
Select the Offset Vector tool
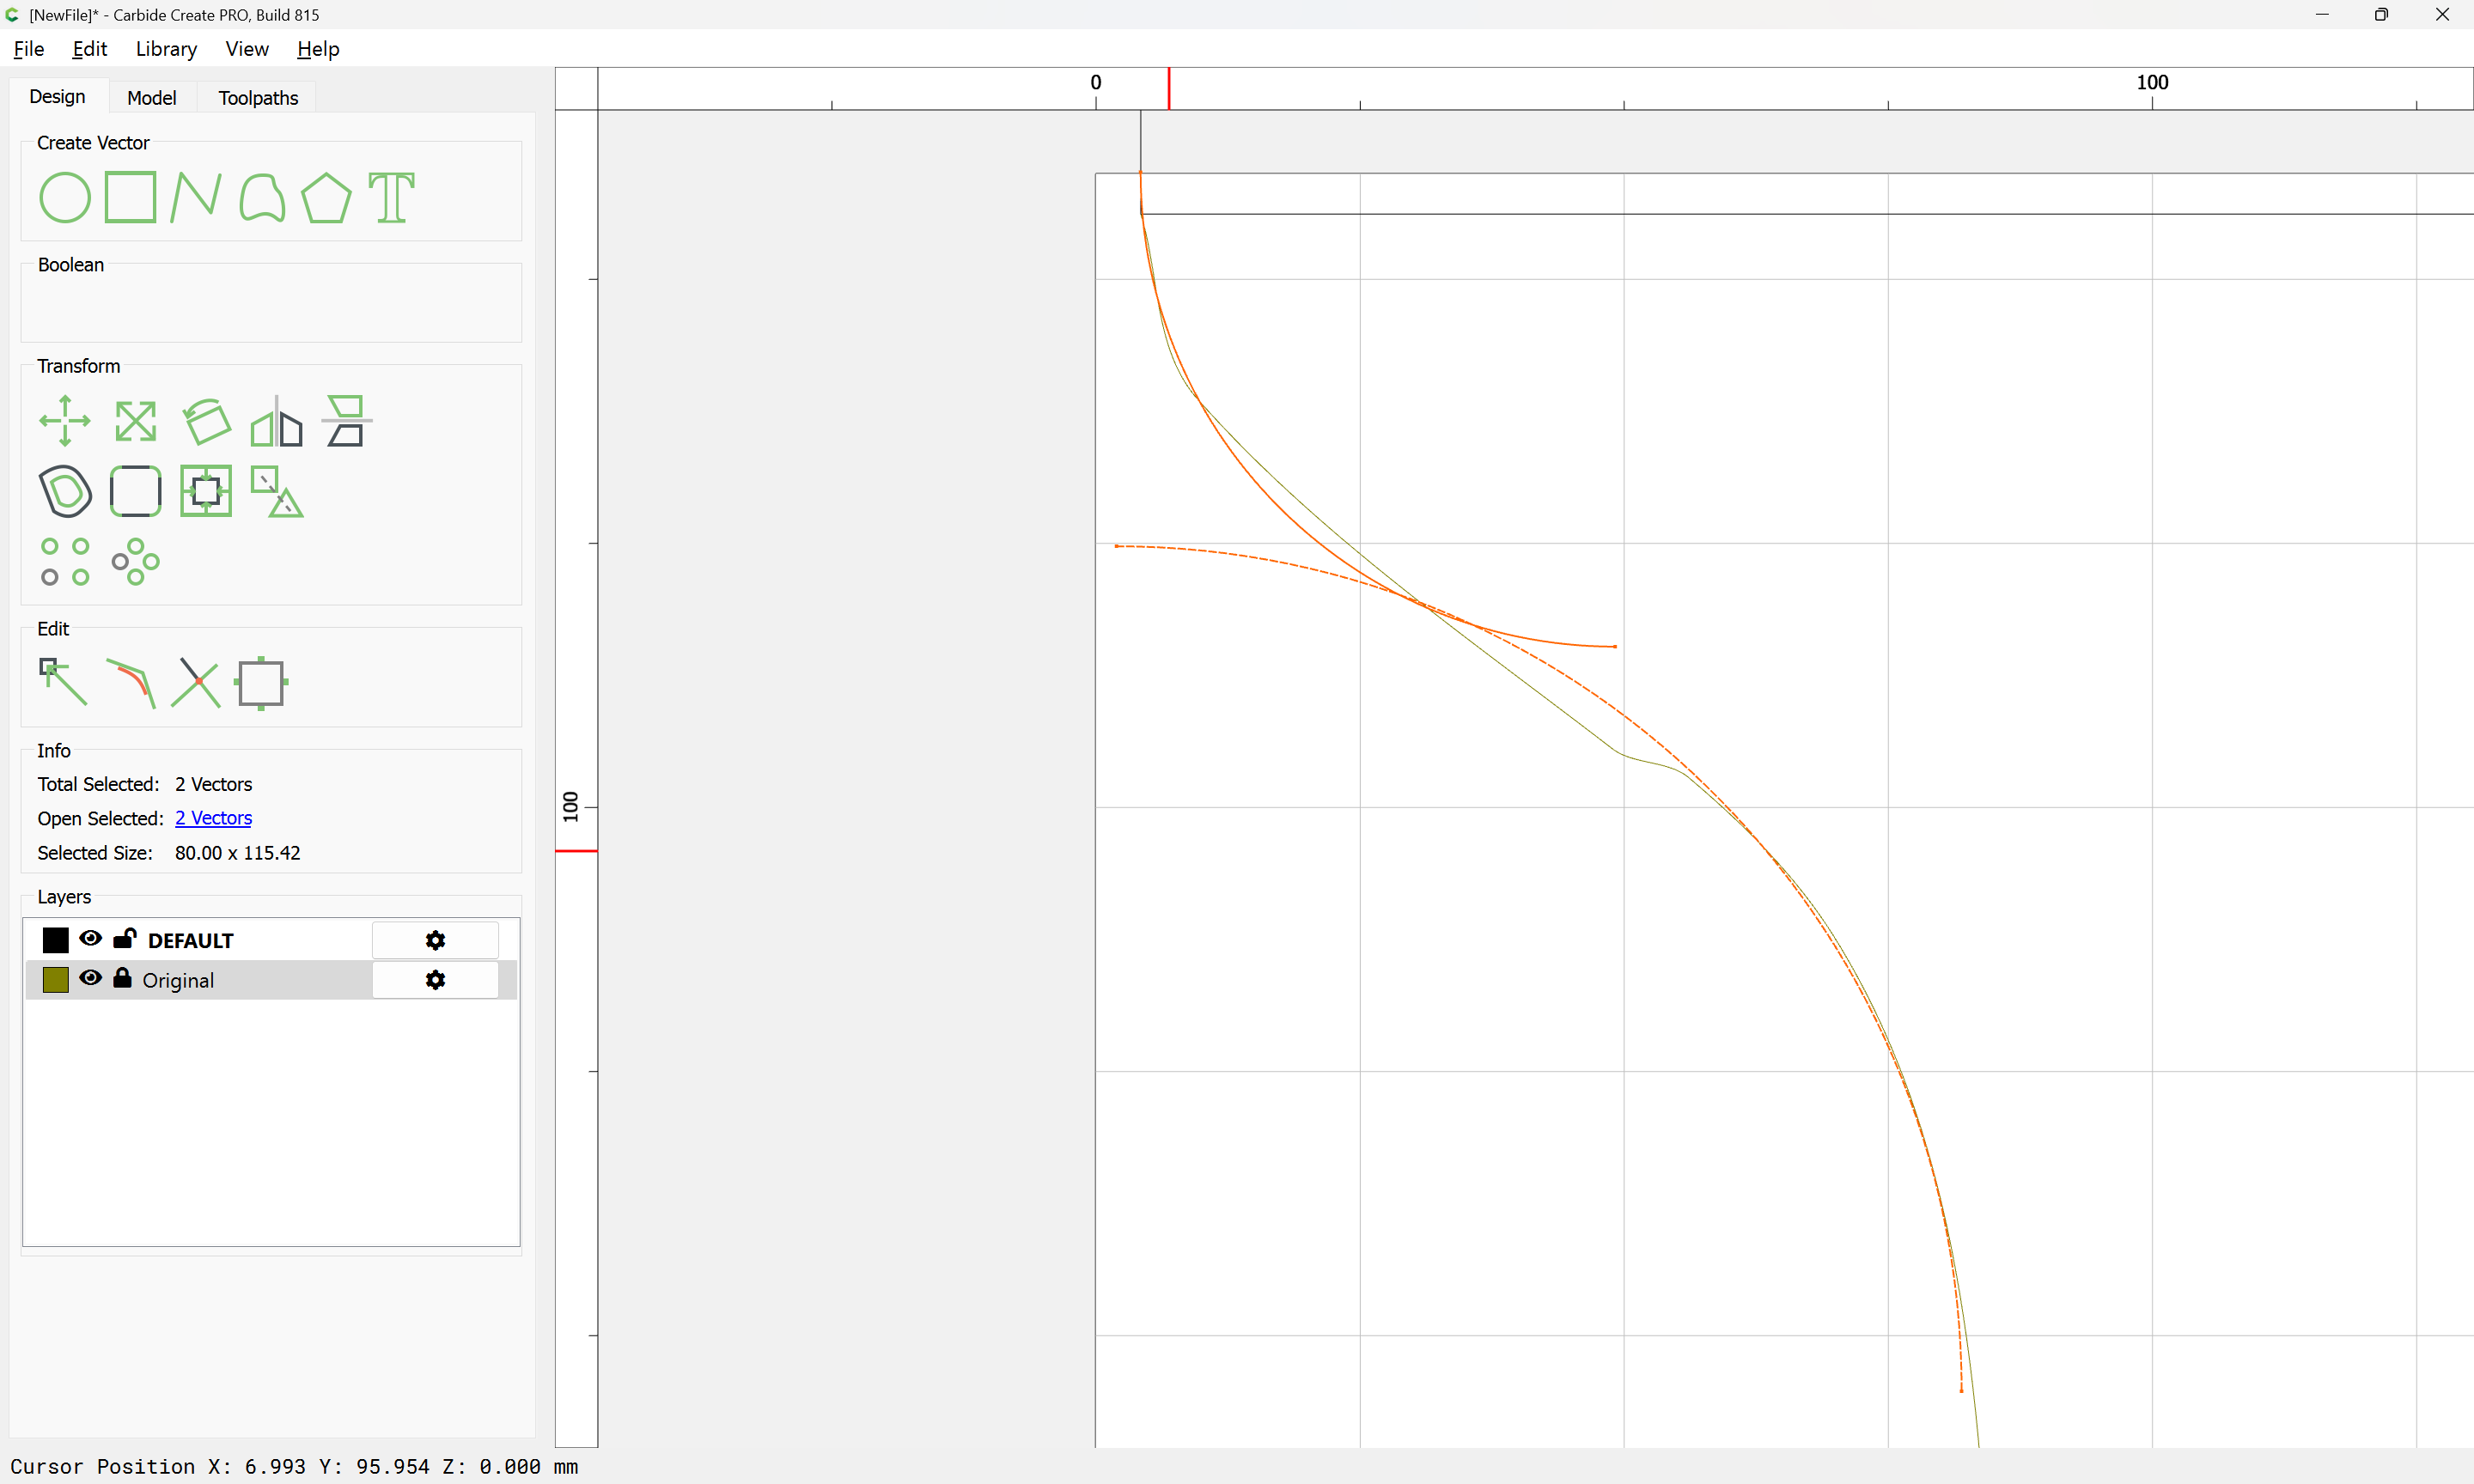tap(65, 491)
